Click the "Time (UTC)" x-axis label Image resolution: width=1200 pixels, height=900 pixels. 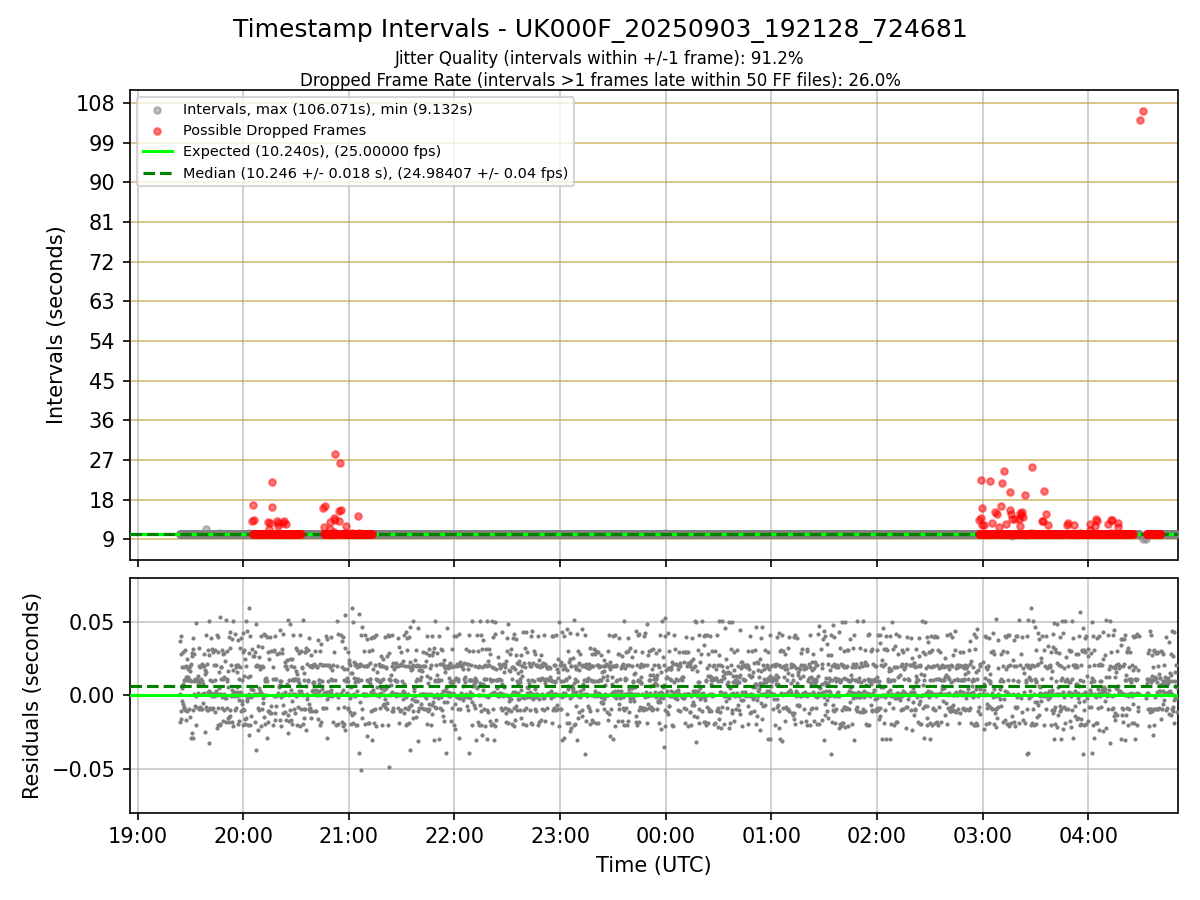coord(654,865)
